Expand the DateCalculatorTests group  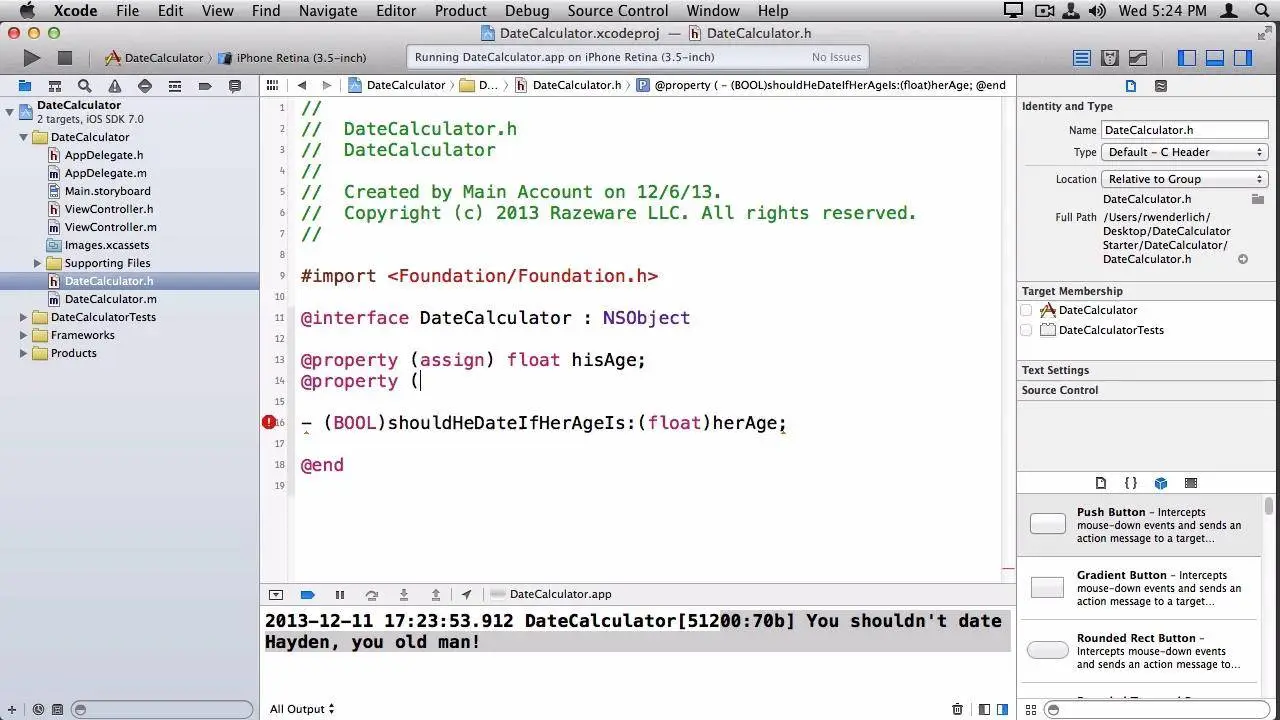[x=24, y=317]
